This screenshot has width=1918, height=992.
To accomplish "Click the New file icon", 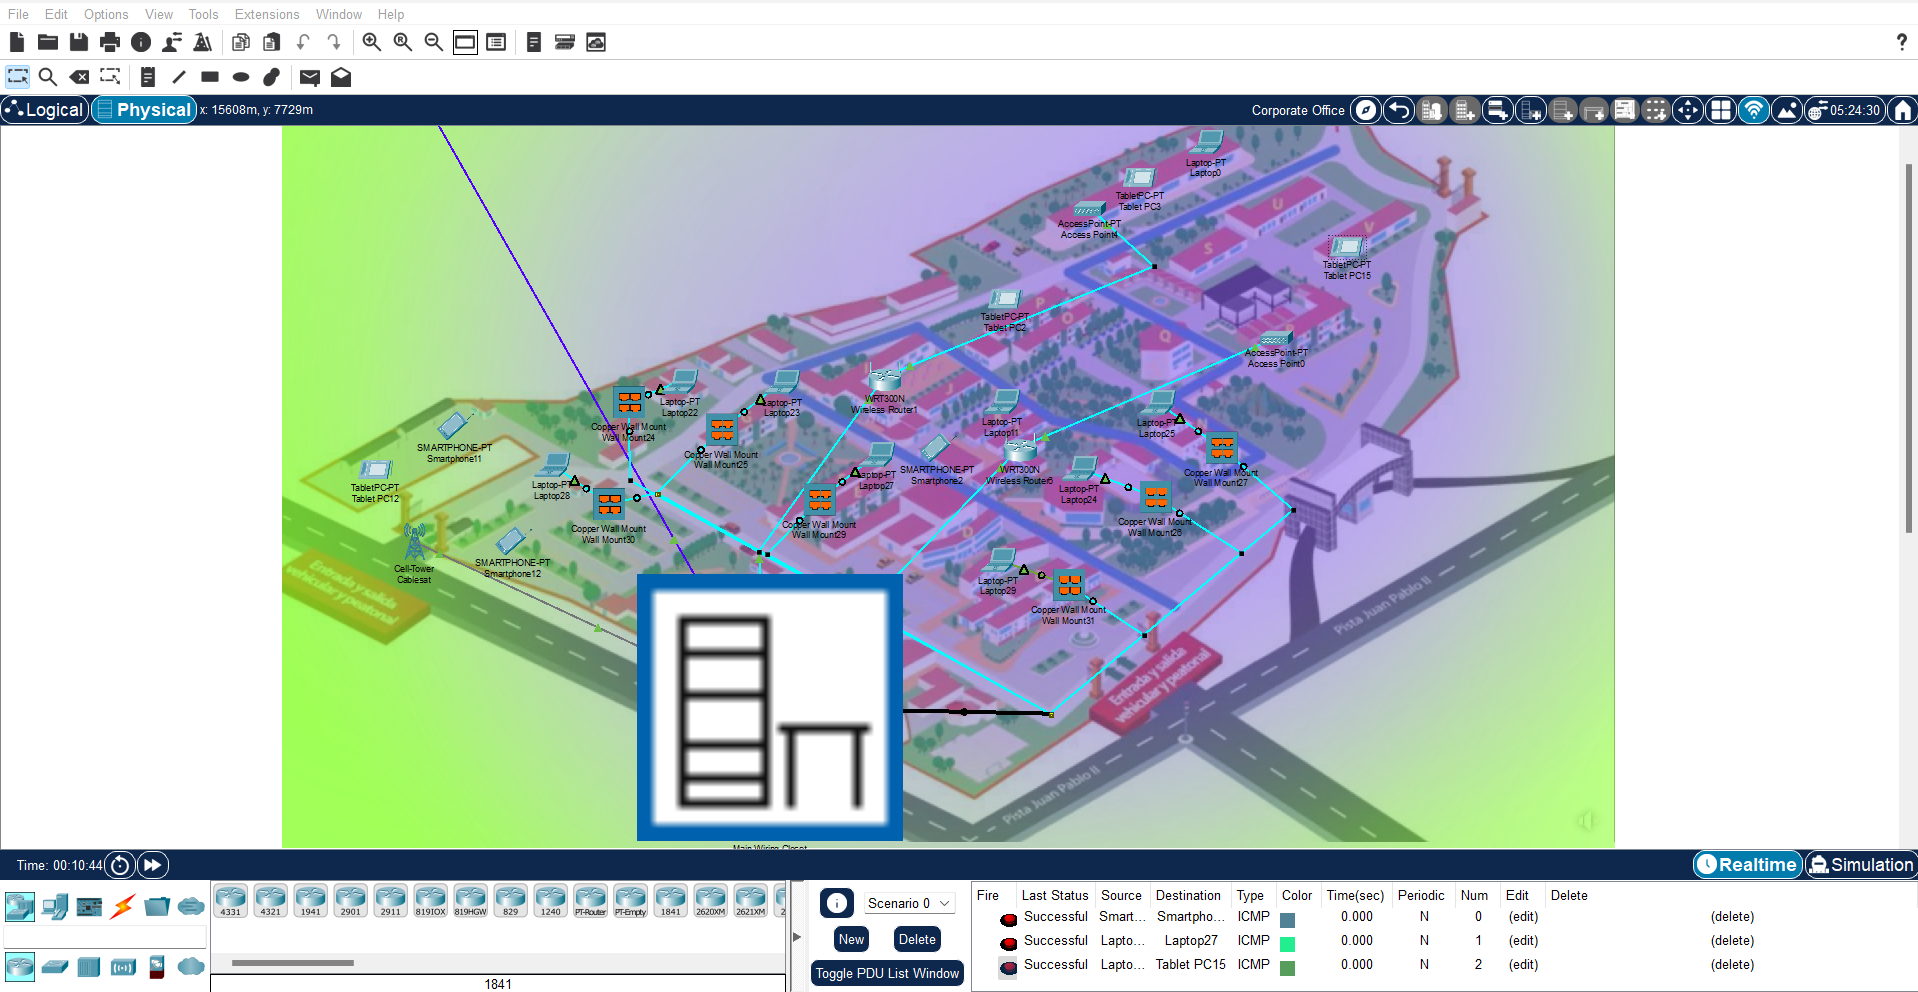I will click(16, 42).
